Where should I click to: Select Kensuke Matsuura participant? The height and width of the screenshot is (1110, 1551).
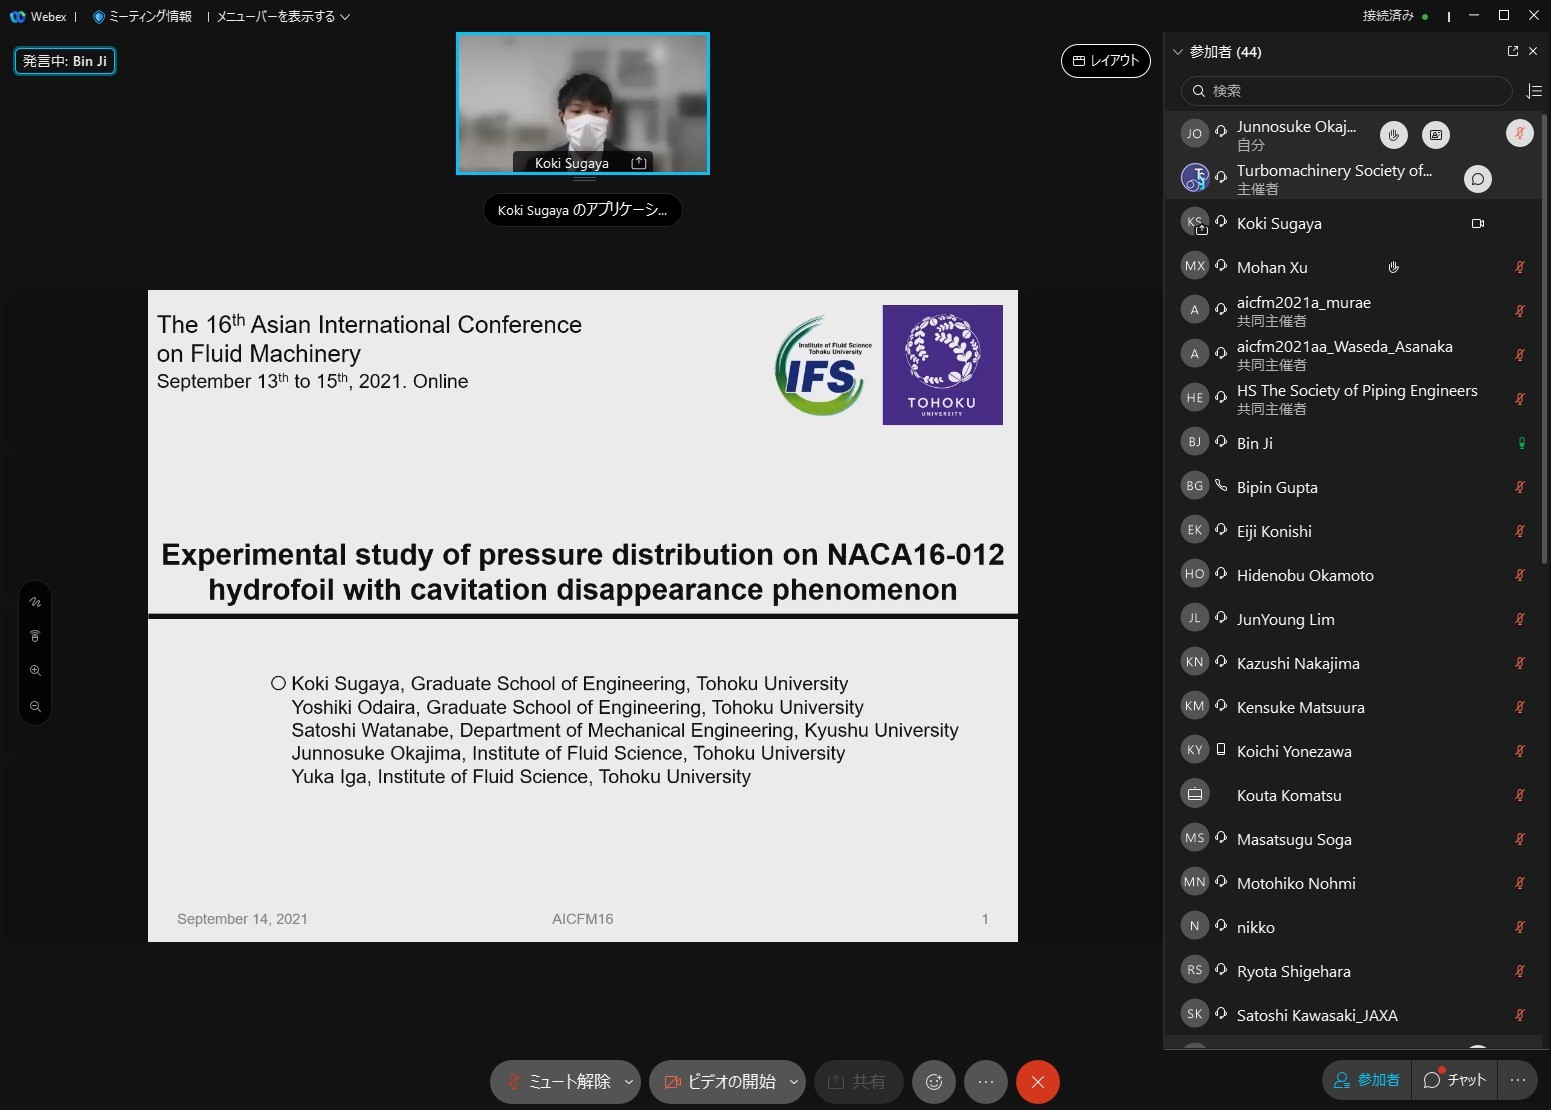tap(1353, 707)
